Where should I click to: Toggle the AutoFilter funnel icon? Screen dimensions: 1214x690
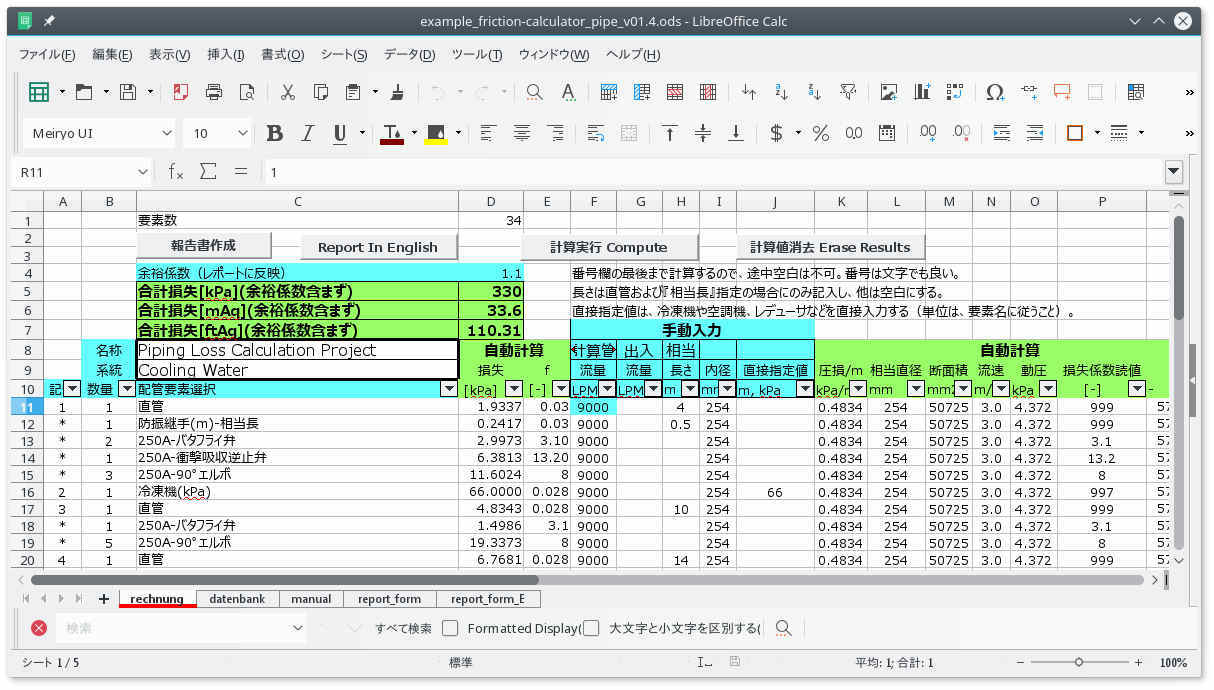click(x=847, y=92)
